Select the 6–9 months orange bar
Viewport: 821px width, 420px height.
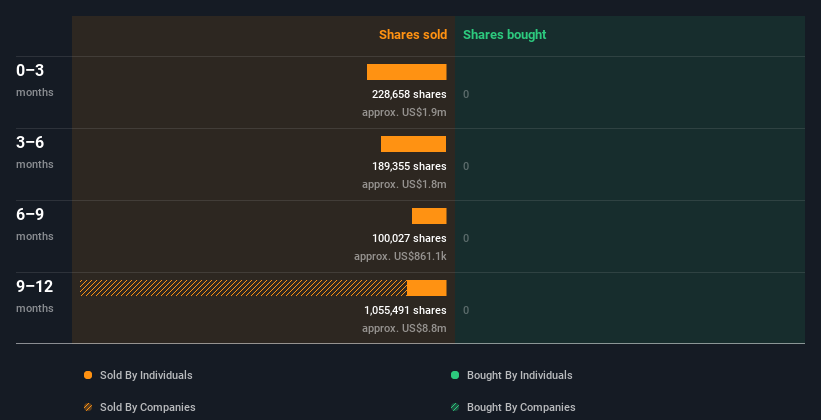(429, 216)
